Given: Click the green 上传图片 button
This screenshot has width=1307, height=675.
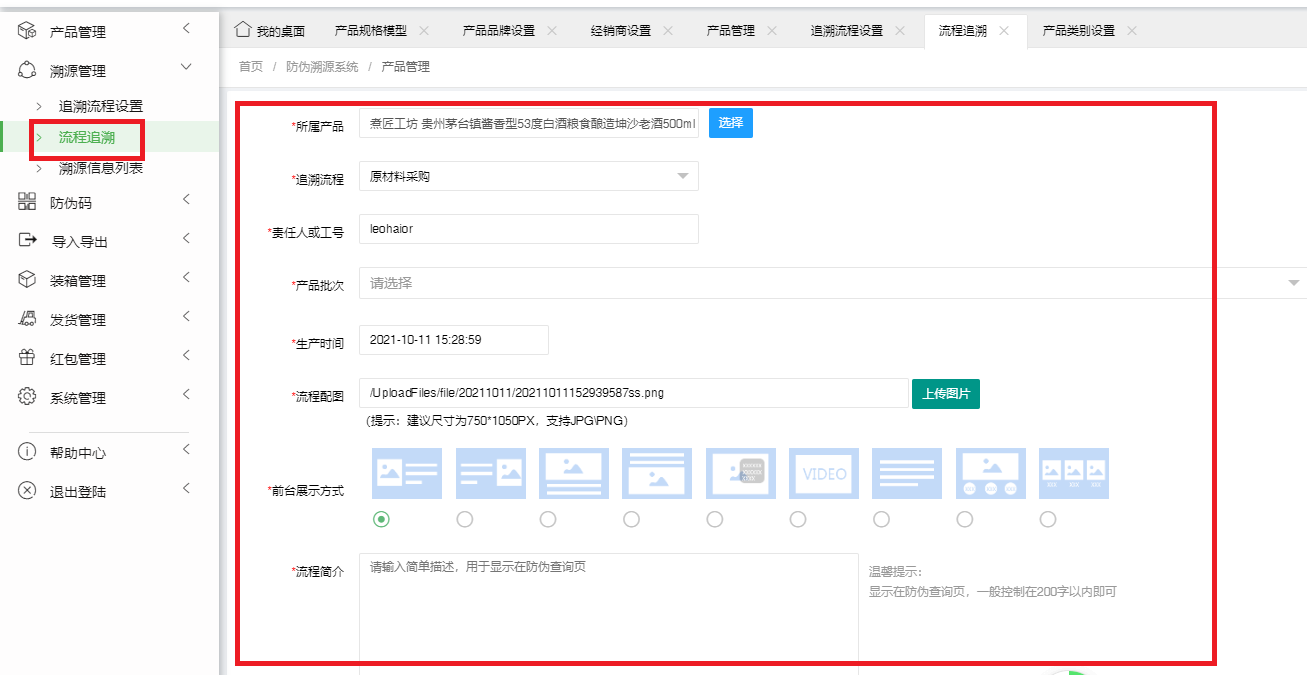Looking at the screenshot, I should [945, 393].
